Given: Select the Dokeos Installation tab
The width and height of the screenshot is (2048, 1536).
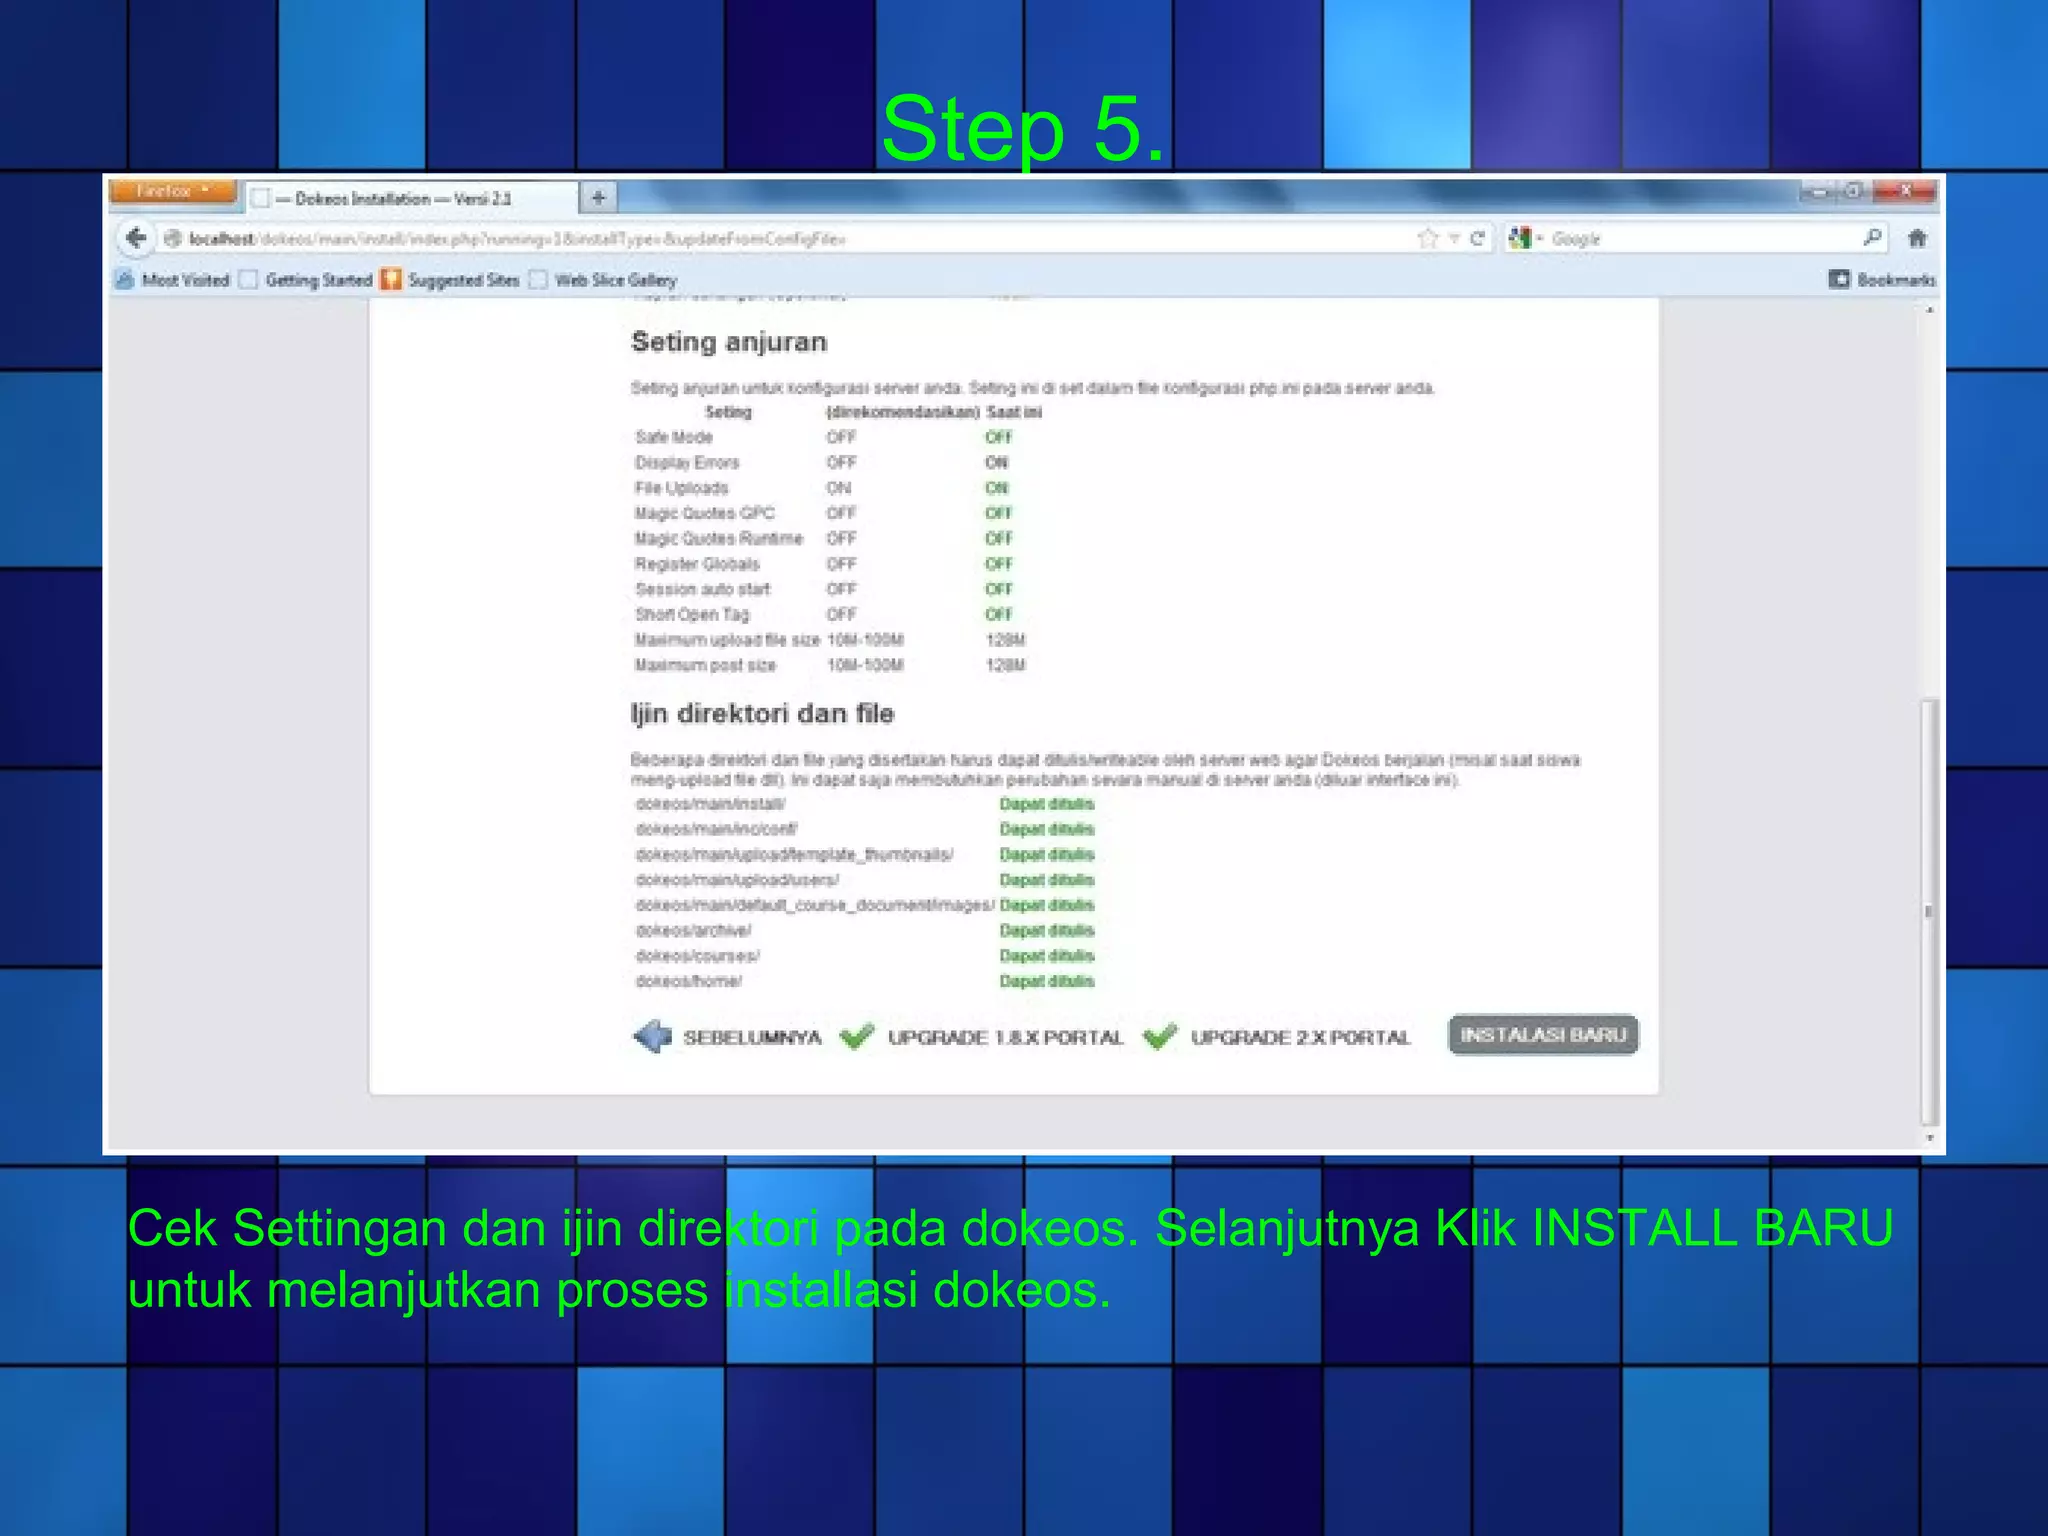Looking at the screenshot, I should (x=412, y=198).
